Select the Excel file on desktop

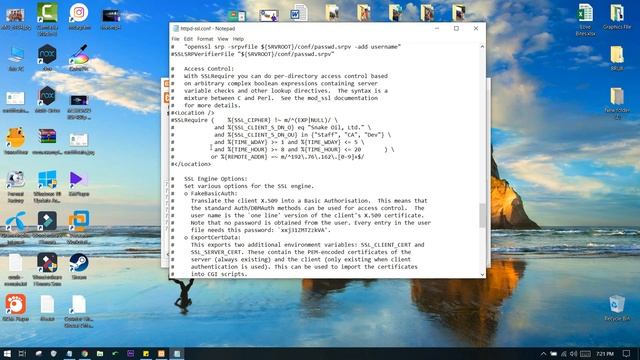(x=585, y=19)
